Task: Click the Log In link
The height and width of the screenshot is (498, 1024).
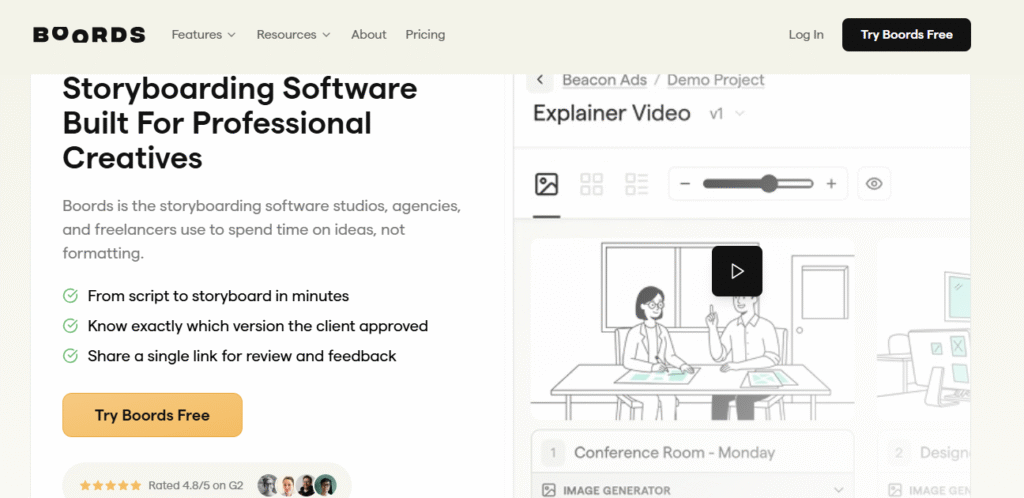Action: (x=805, y=35)
